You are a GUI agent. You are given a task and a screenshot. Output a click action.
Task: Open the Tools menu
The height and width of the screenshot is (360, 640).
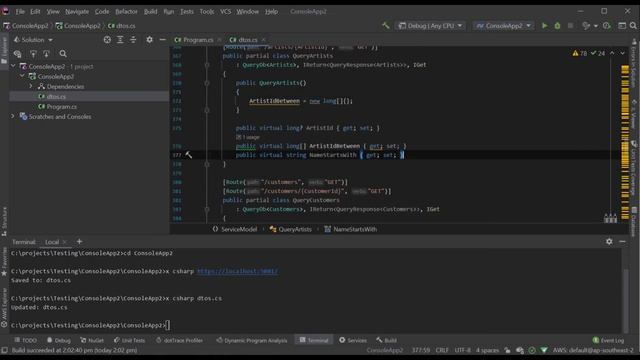coord(207,11)
